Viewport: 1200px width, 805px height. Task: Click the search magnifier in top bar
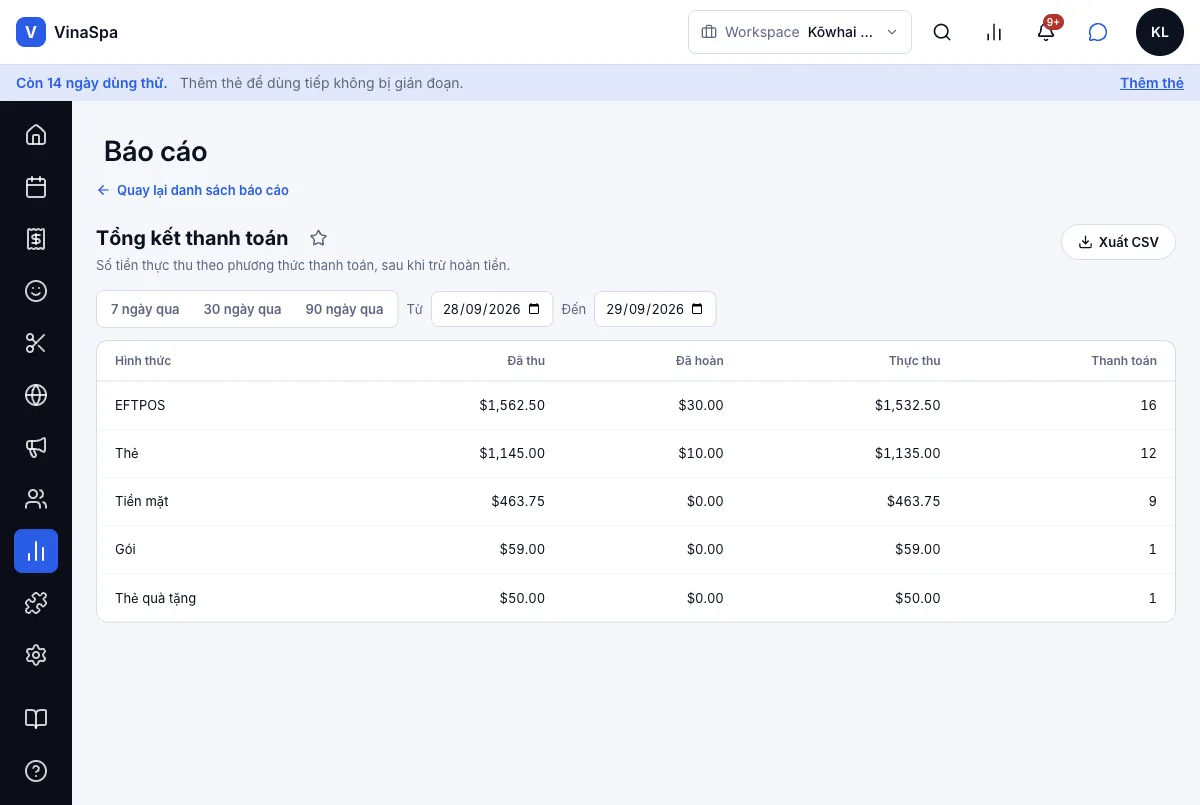(942, 32)
